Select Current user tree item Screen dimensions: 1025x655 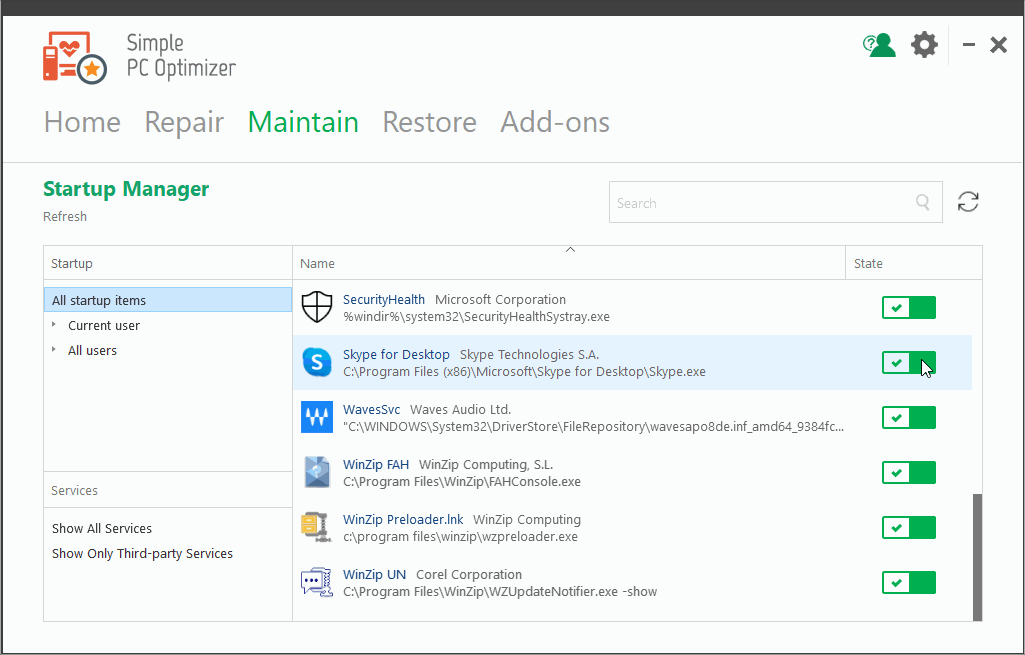coord(104,325)
